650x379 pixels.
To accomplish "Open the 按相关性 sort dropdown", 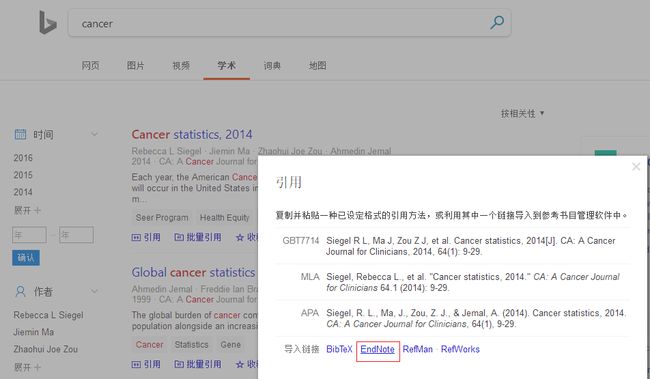I will 522,113.
